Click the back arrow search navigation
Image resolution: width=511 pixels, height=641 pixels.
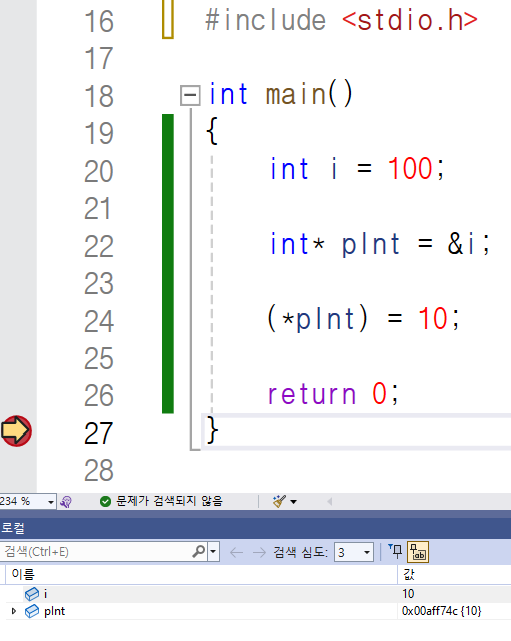click(236, 553)
